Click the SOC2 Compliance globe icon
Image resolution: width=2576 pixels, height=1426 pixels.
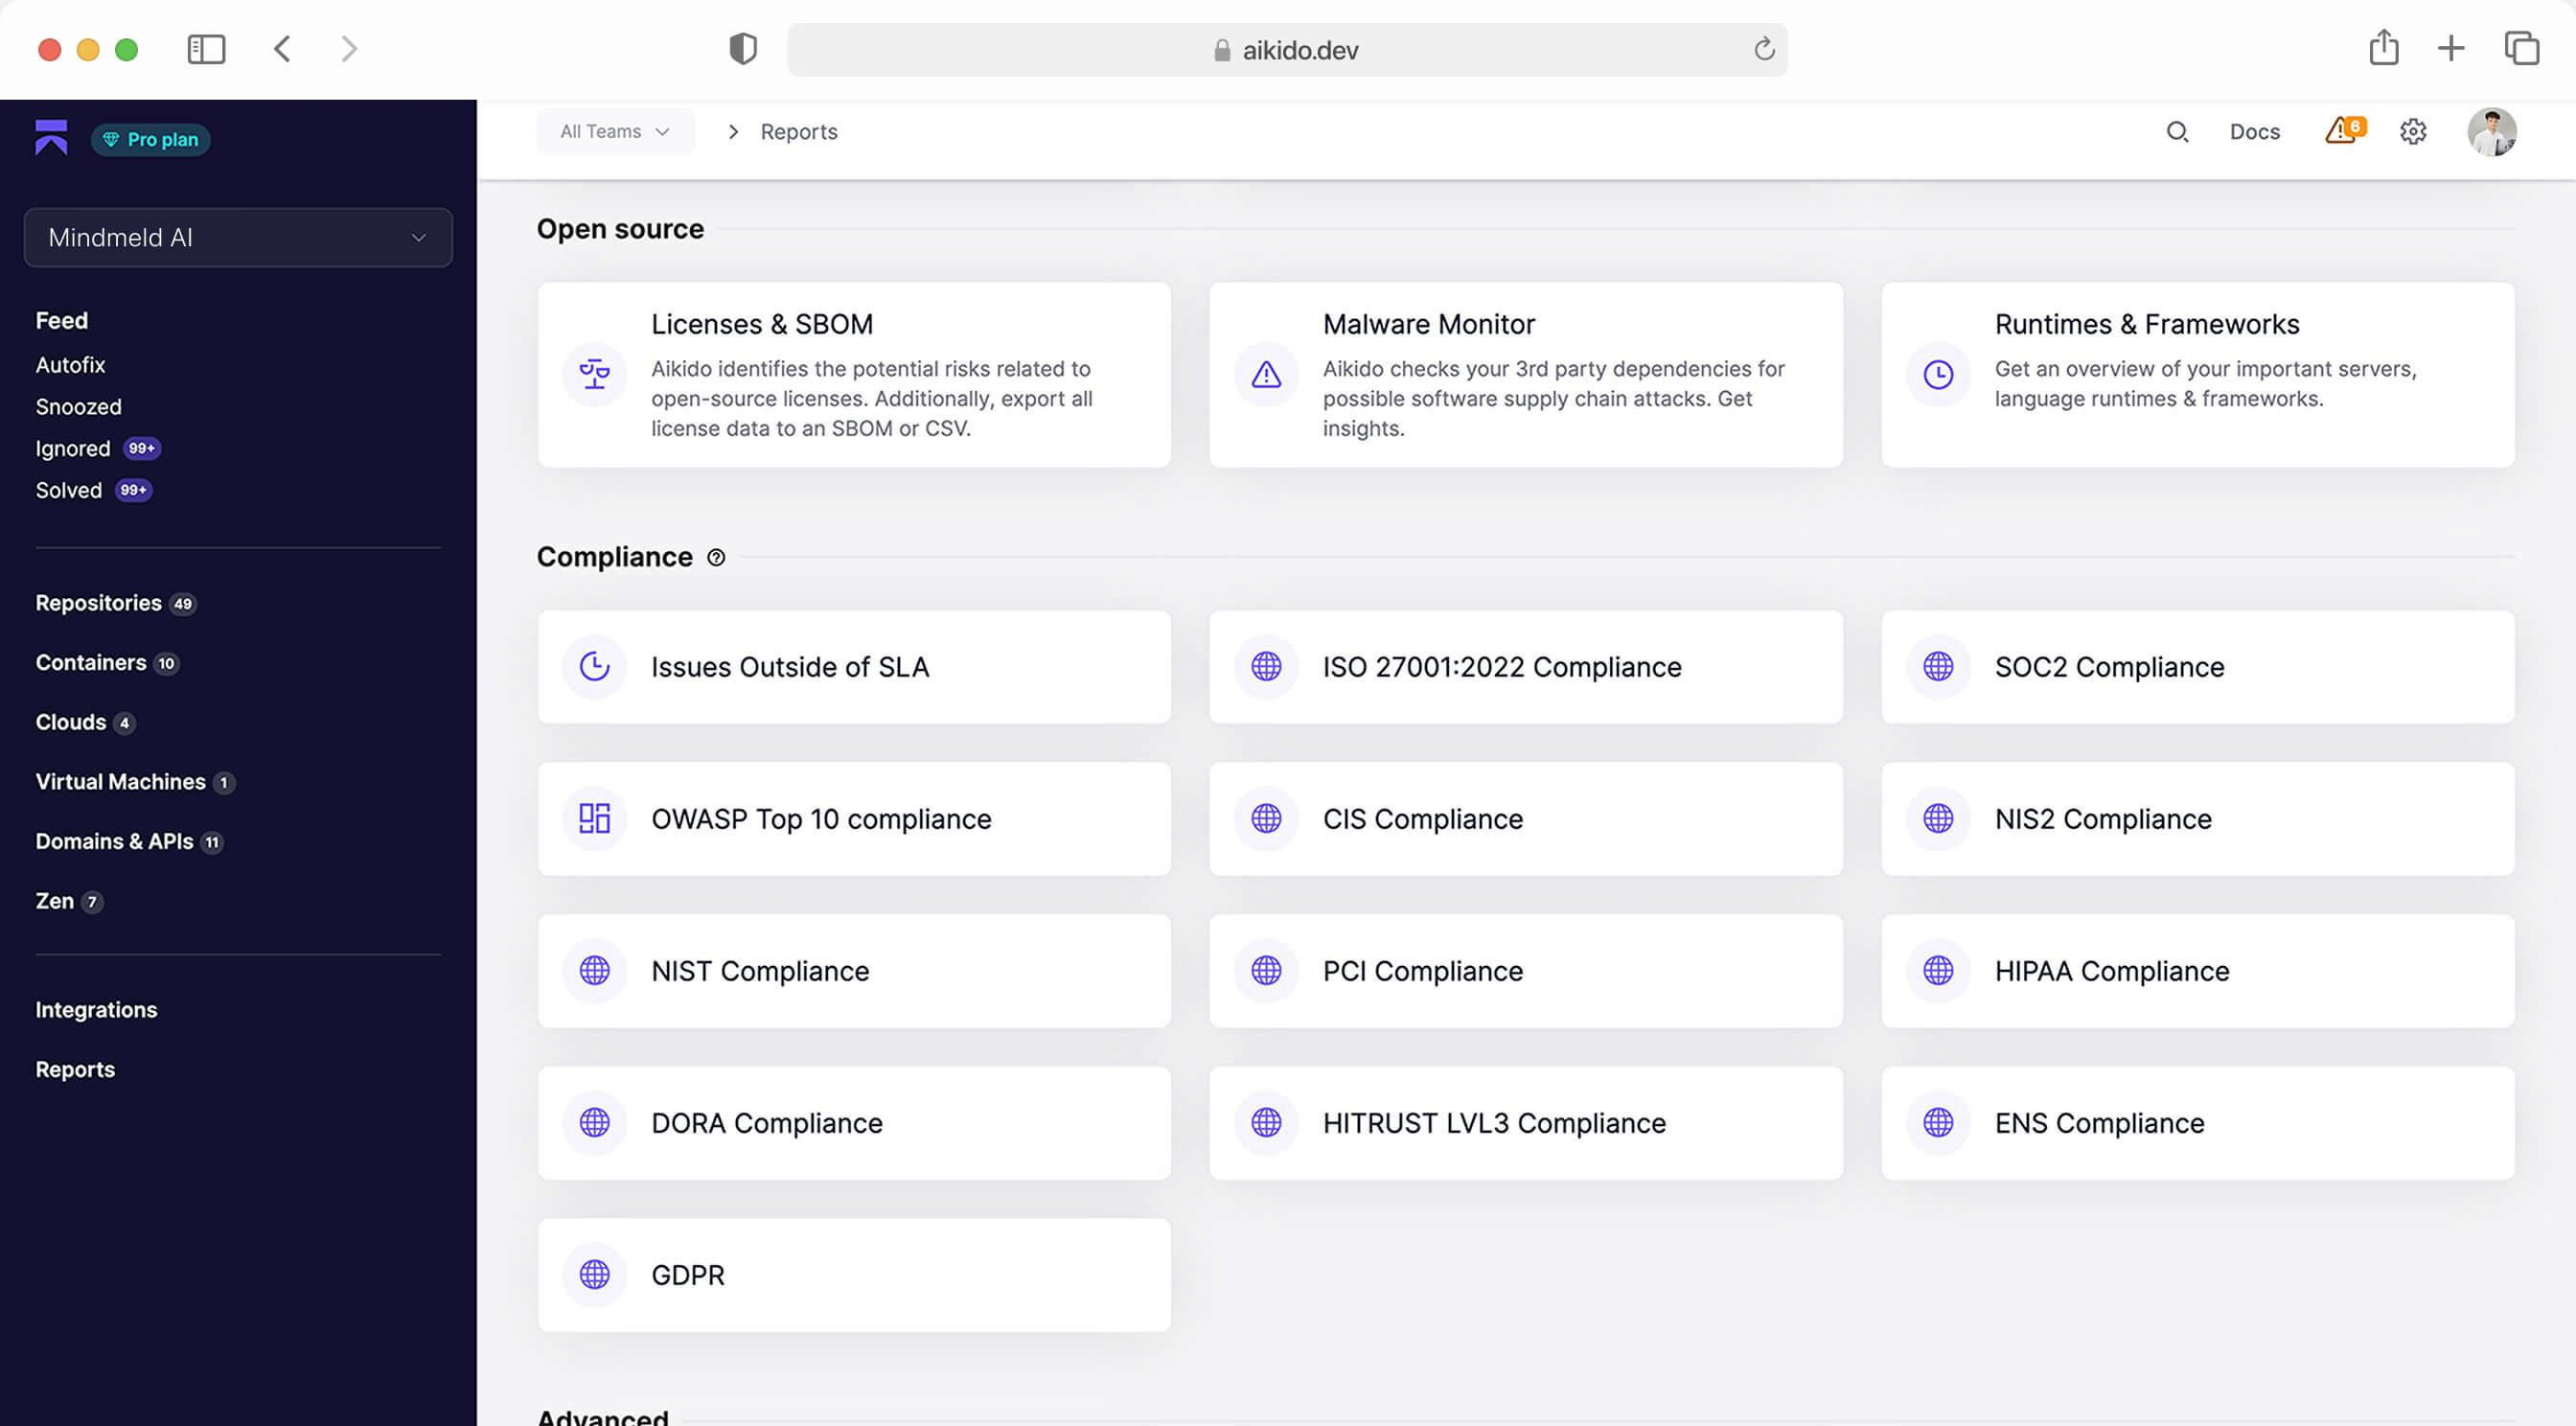coord(1939,666)
